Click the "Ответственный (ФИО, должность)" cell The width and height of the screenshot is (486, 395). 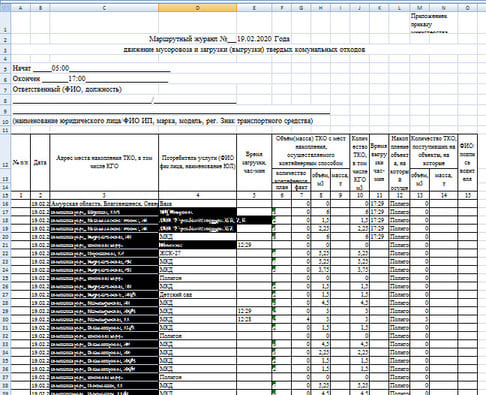(x=67, y=89)
